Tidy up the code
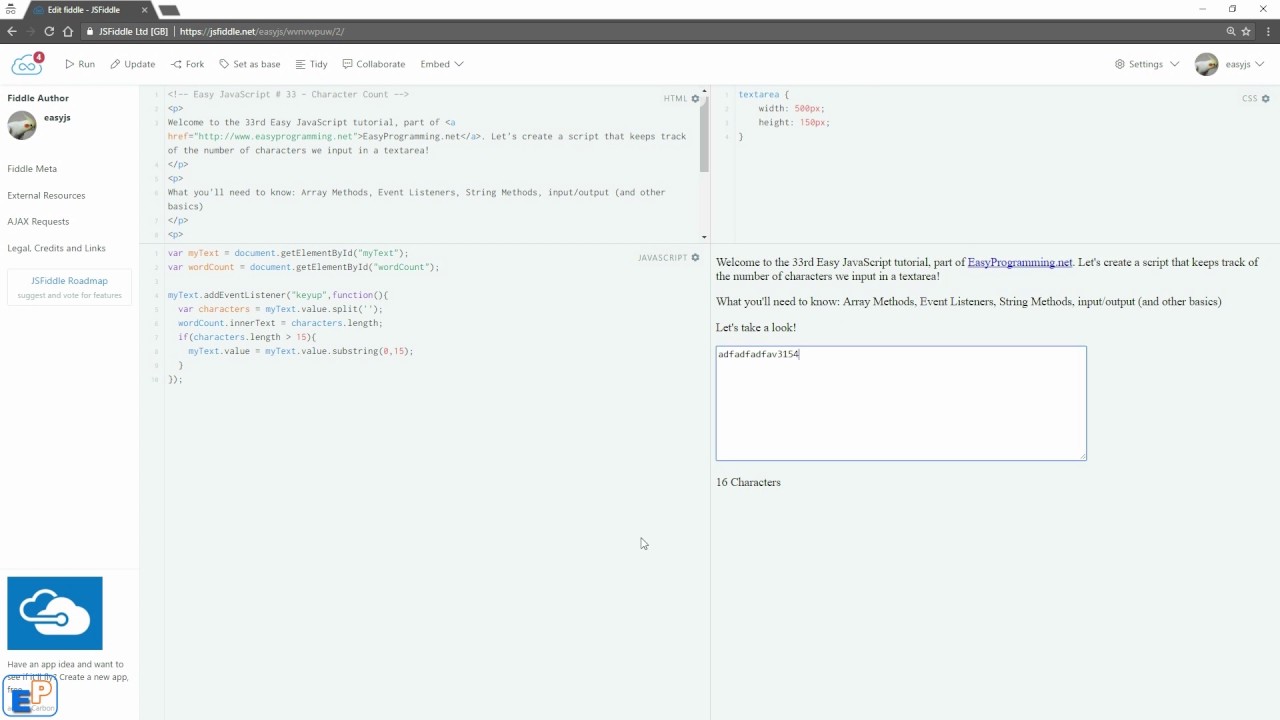The image size is (1280, 720). pos(311,64)
